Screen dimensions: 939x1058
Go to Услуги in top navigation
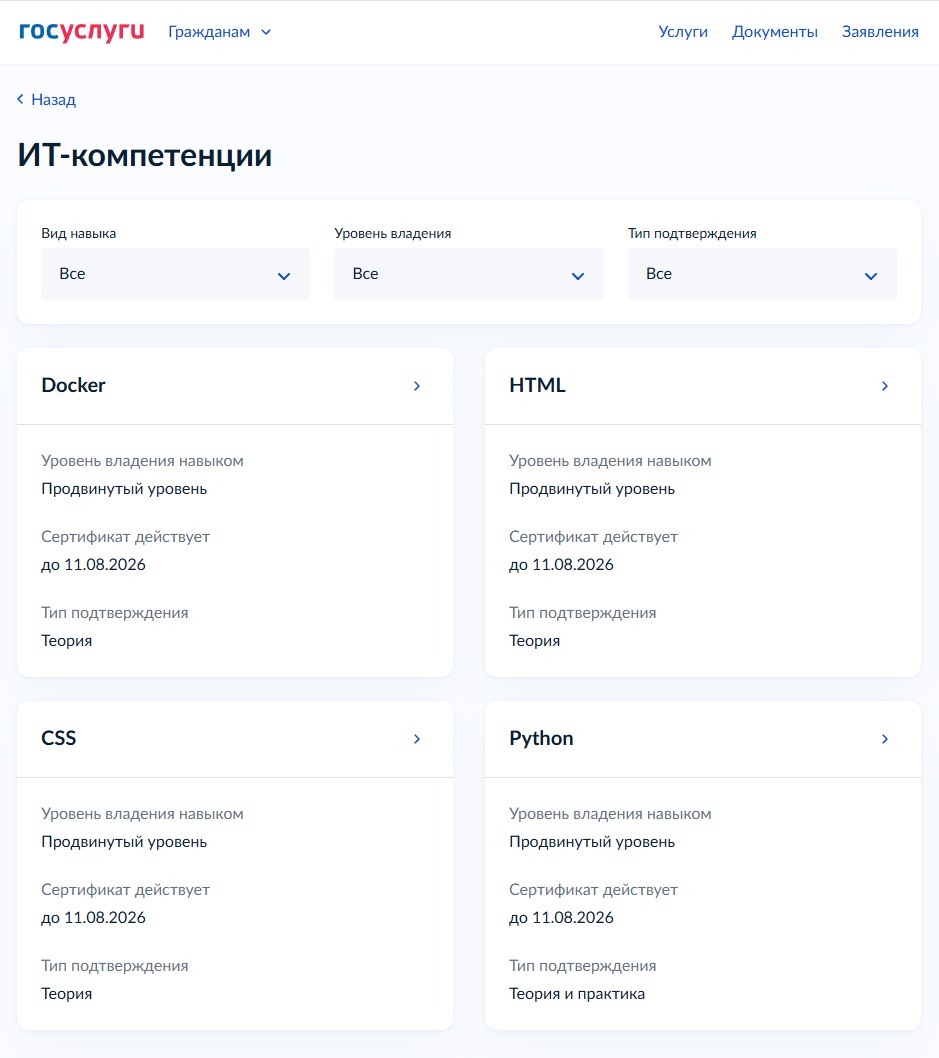pyautogui.click(x=683, y=32)
